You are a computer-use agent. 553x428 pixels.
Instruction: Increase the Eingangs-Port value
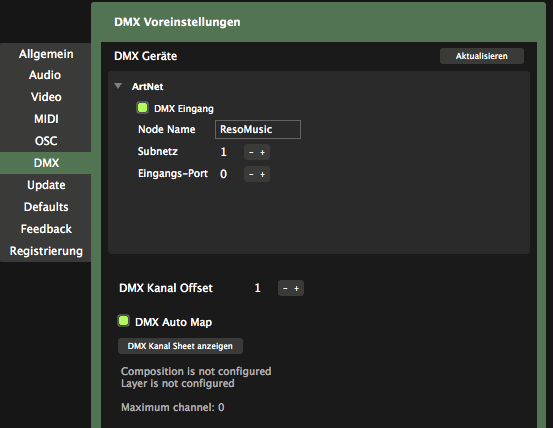click(262, 174)
